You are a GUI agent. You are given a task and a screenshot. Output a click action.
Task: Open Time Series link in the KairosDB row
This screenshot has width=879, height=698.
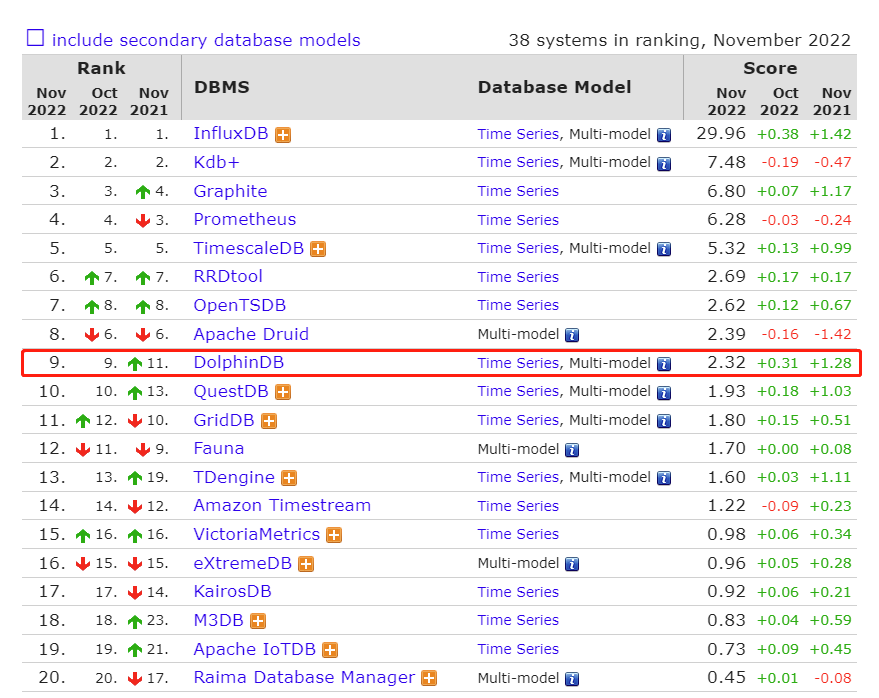(x=519, y=592)
